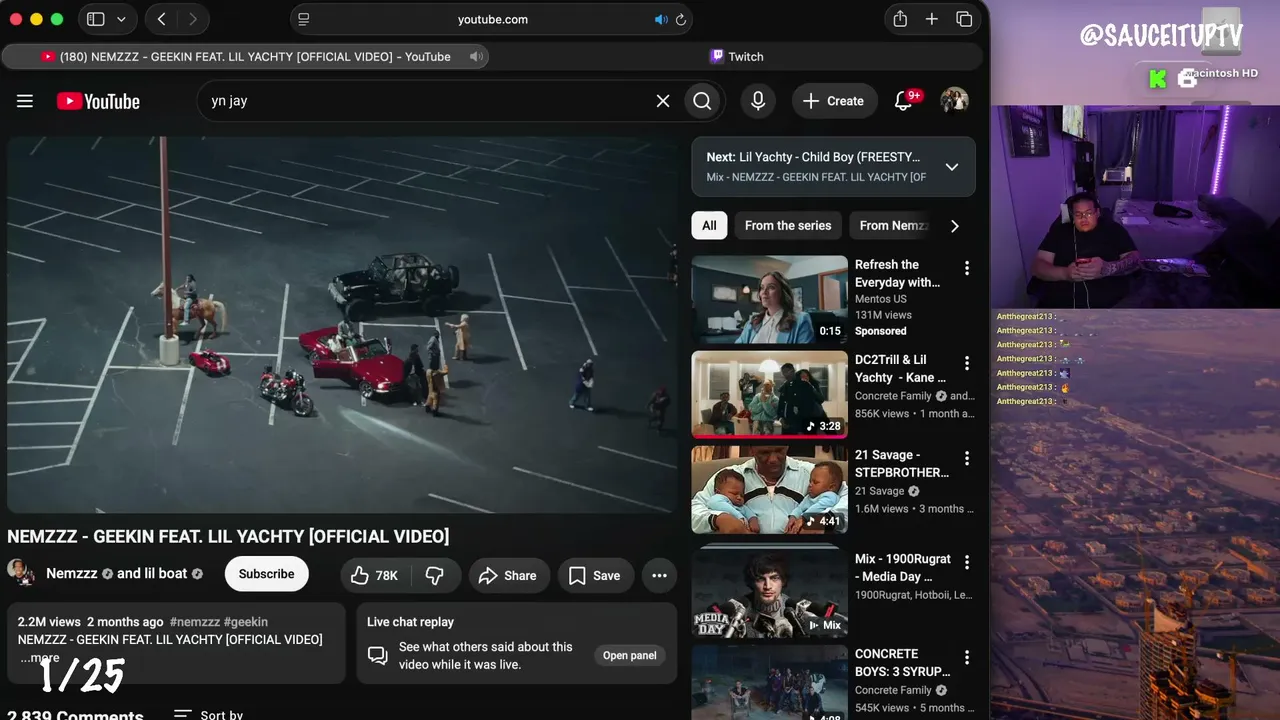Show Safari tab overview

(x=964, y=19)
